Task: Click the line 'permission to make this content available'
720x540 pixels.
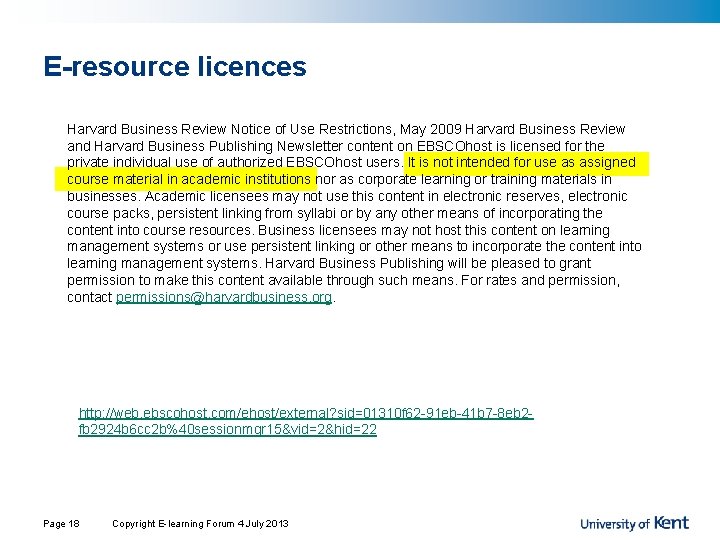Action: click(343, 280)
